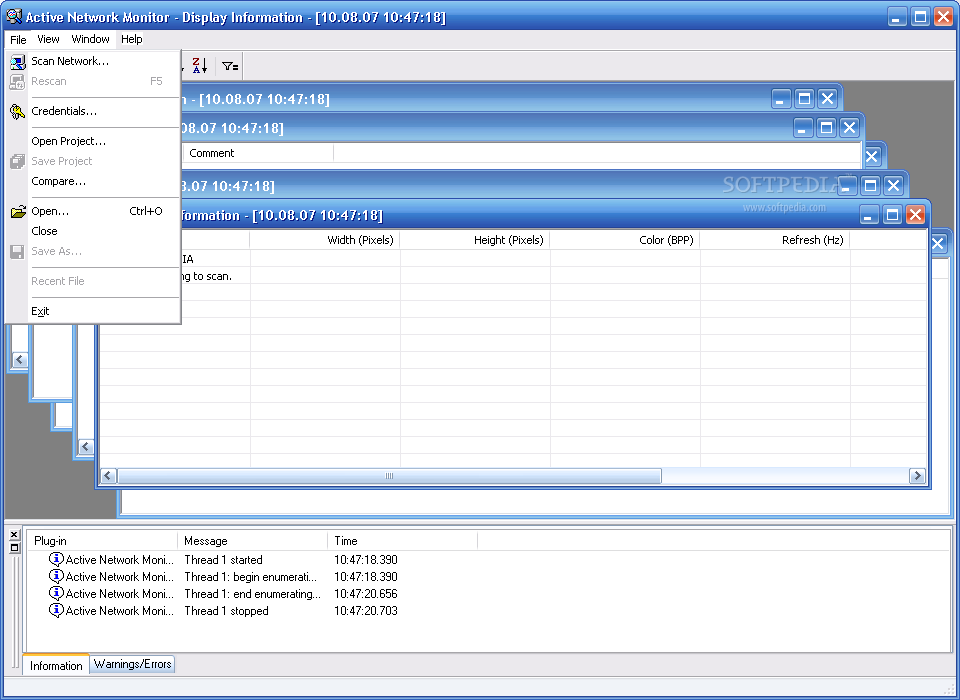Select 'Thread 1: end enumerating...' message
Viewport: 960px width, 700px height.
[x=252, y=594]
